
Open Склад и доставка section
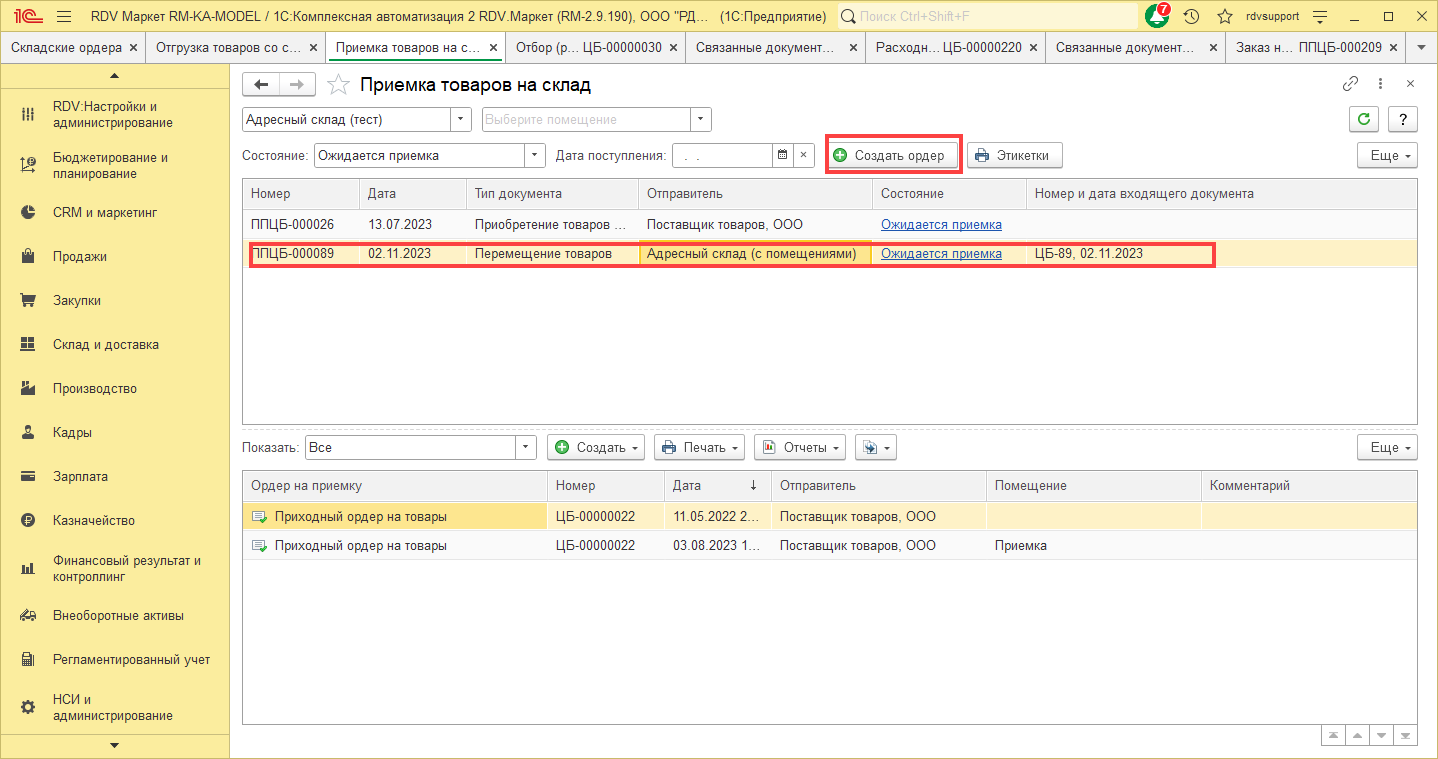[105, 345]
